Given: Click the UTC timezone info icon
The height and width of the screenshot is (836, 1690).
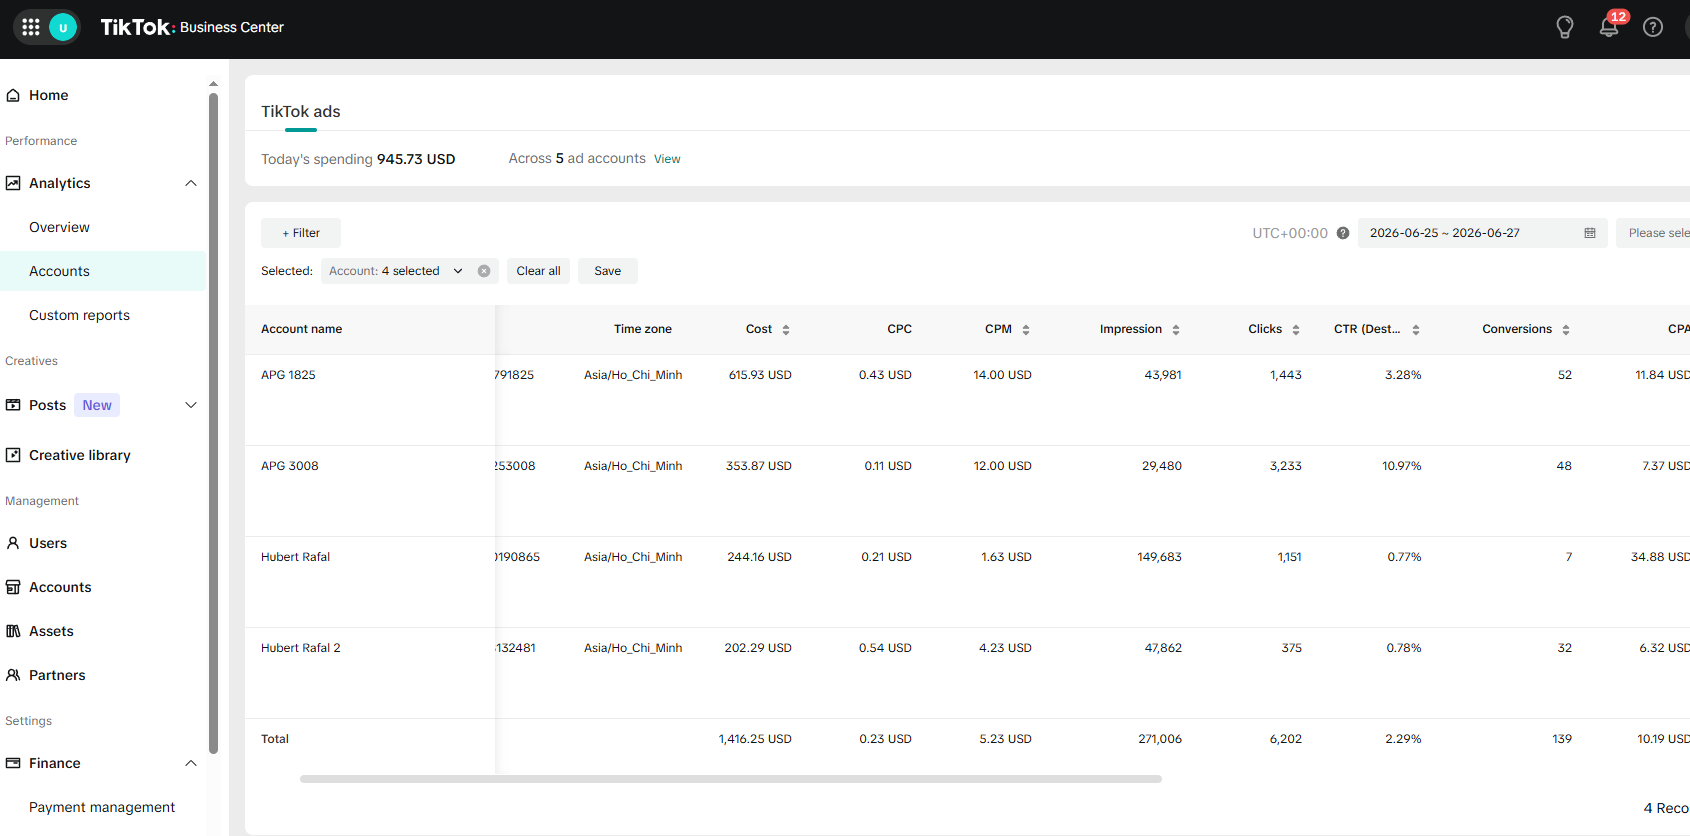Looking at the screenshot, I should click(1343, 233).
